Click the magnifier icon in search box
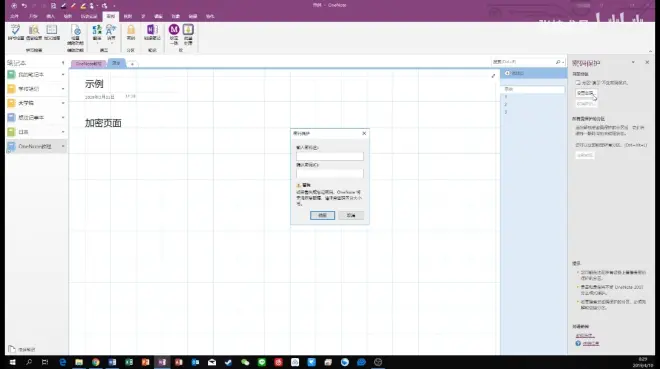 [x=558, y=62]
